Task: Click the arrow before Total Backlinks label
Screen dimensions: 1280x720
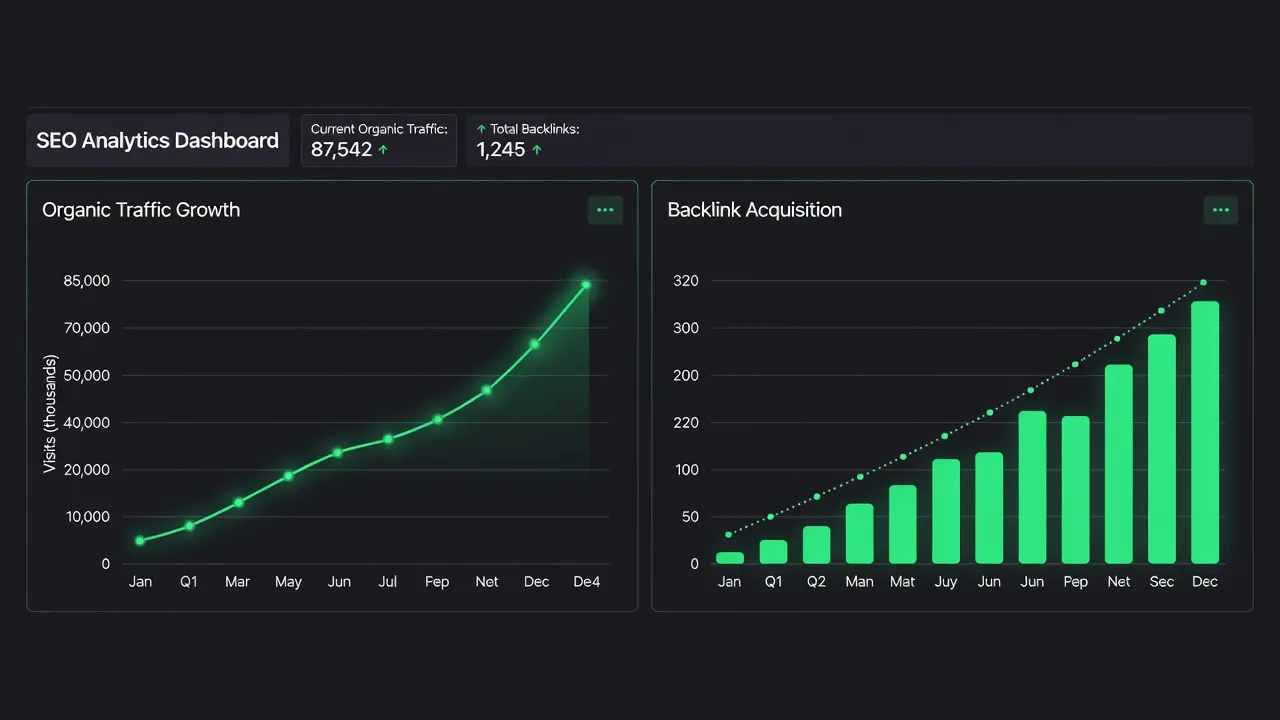Action: point(481,129)
